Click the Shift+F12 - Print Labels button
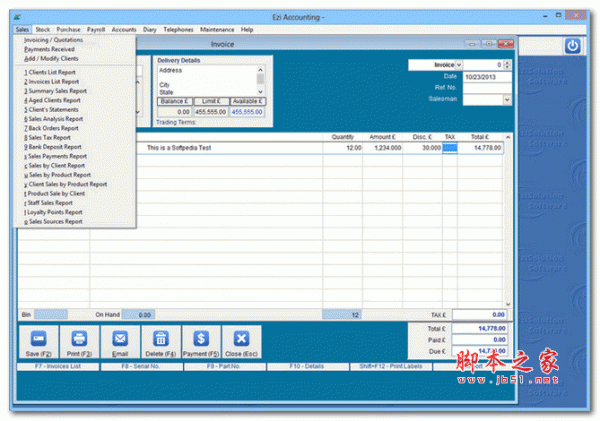Viewport: 600px width, 421px height. click(391, 367)
